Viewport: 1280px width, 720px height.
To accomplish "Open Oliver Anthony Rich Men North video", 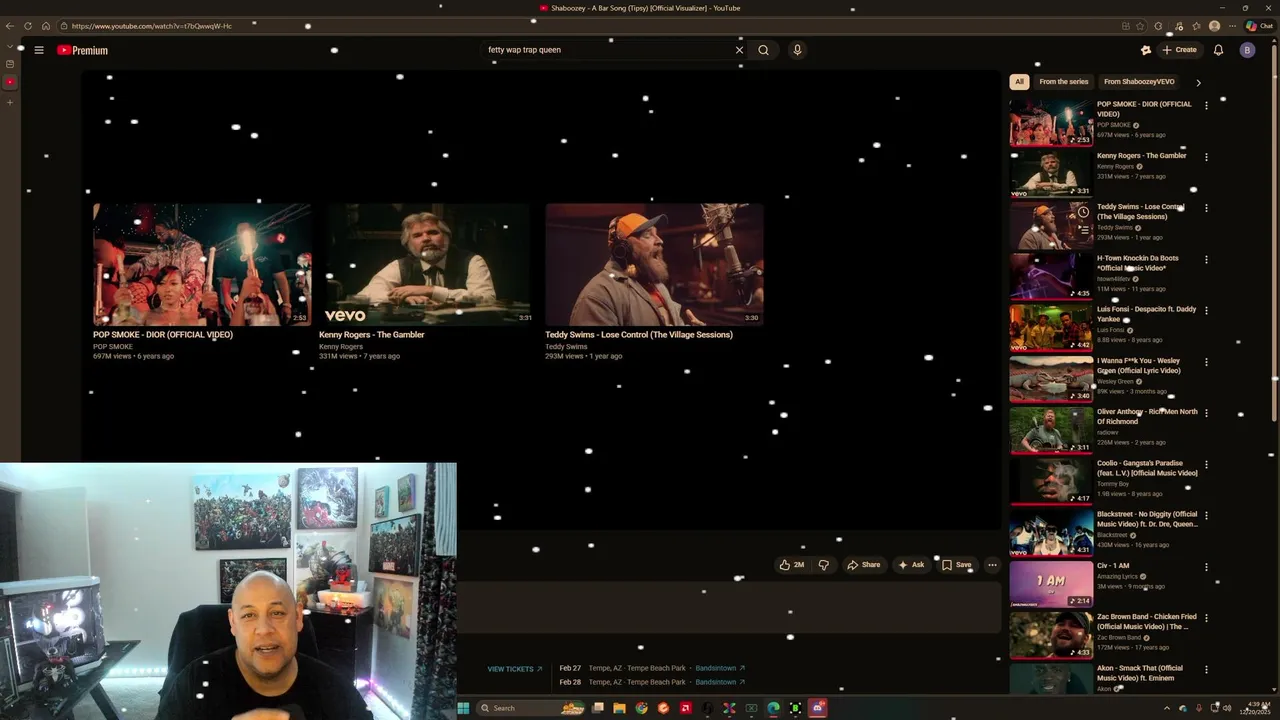I will coord(1051,429).
